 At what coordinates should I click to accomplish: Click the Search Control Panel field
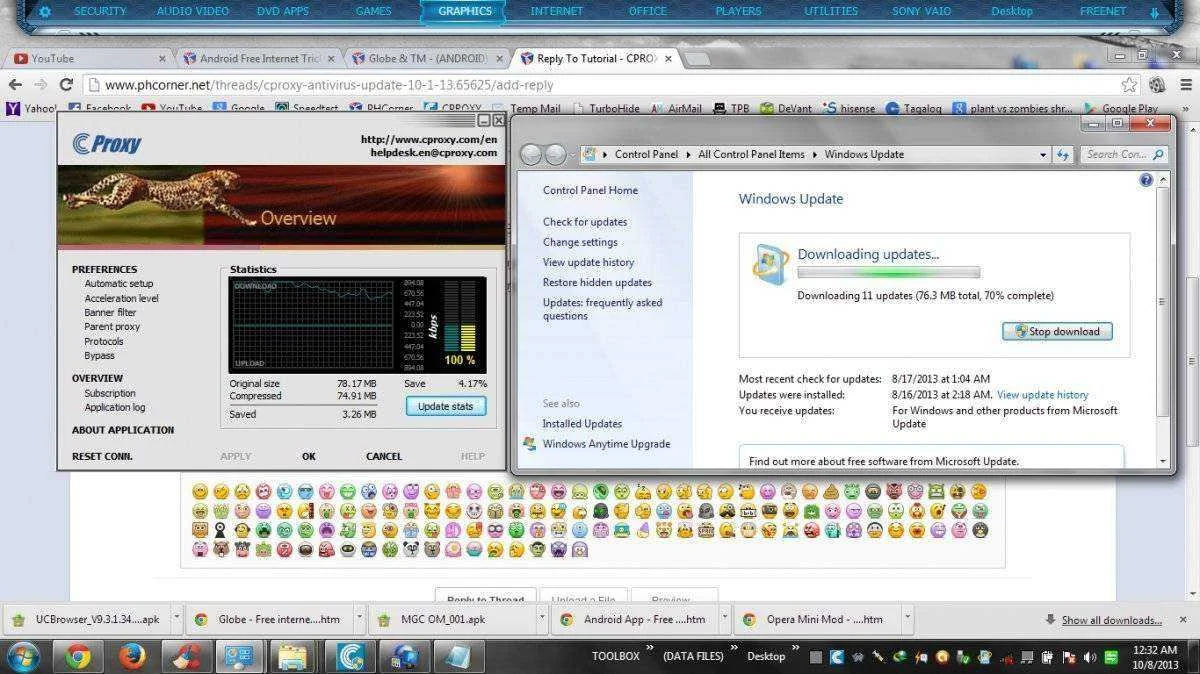pos(1123,154)
